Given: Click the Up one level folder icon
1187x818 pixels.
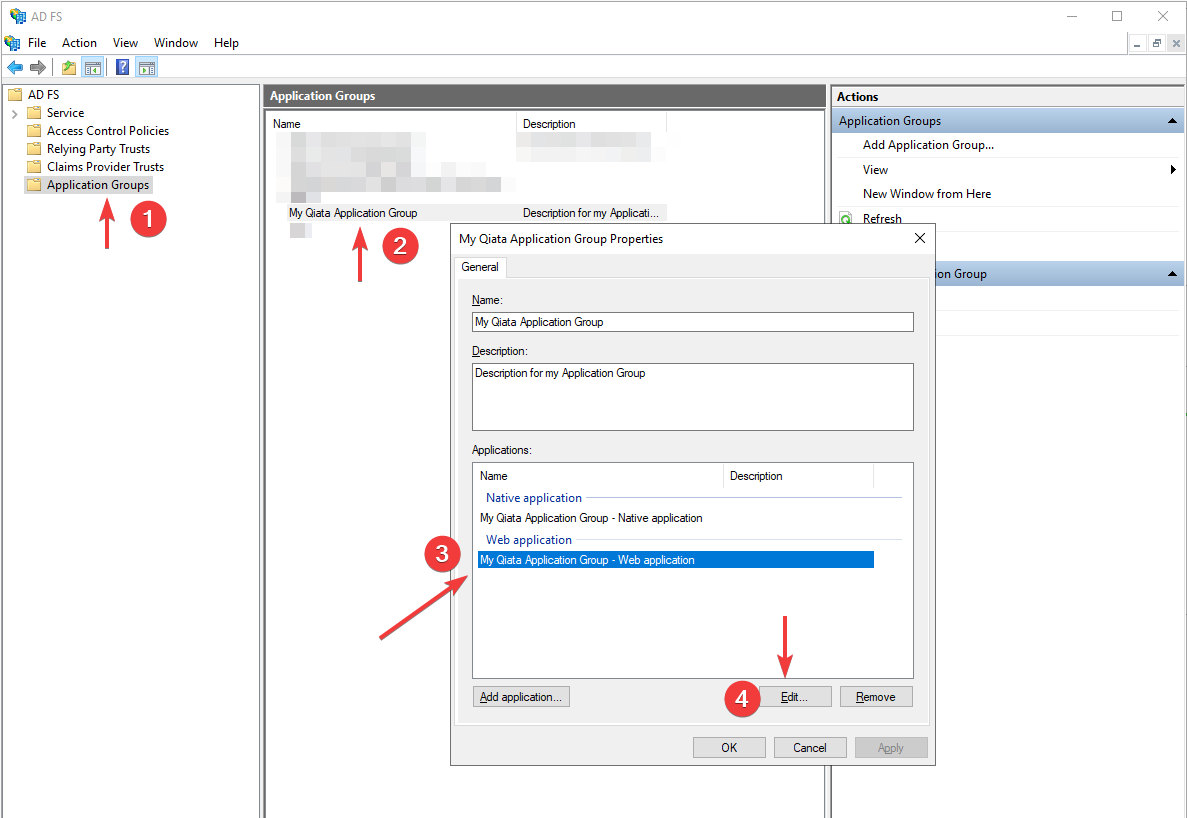Looking at the screenshot, I should 68,67.
